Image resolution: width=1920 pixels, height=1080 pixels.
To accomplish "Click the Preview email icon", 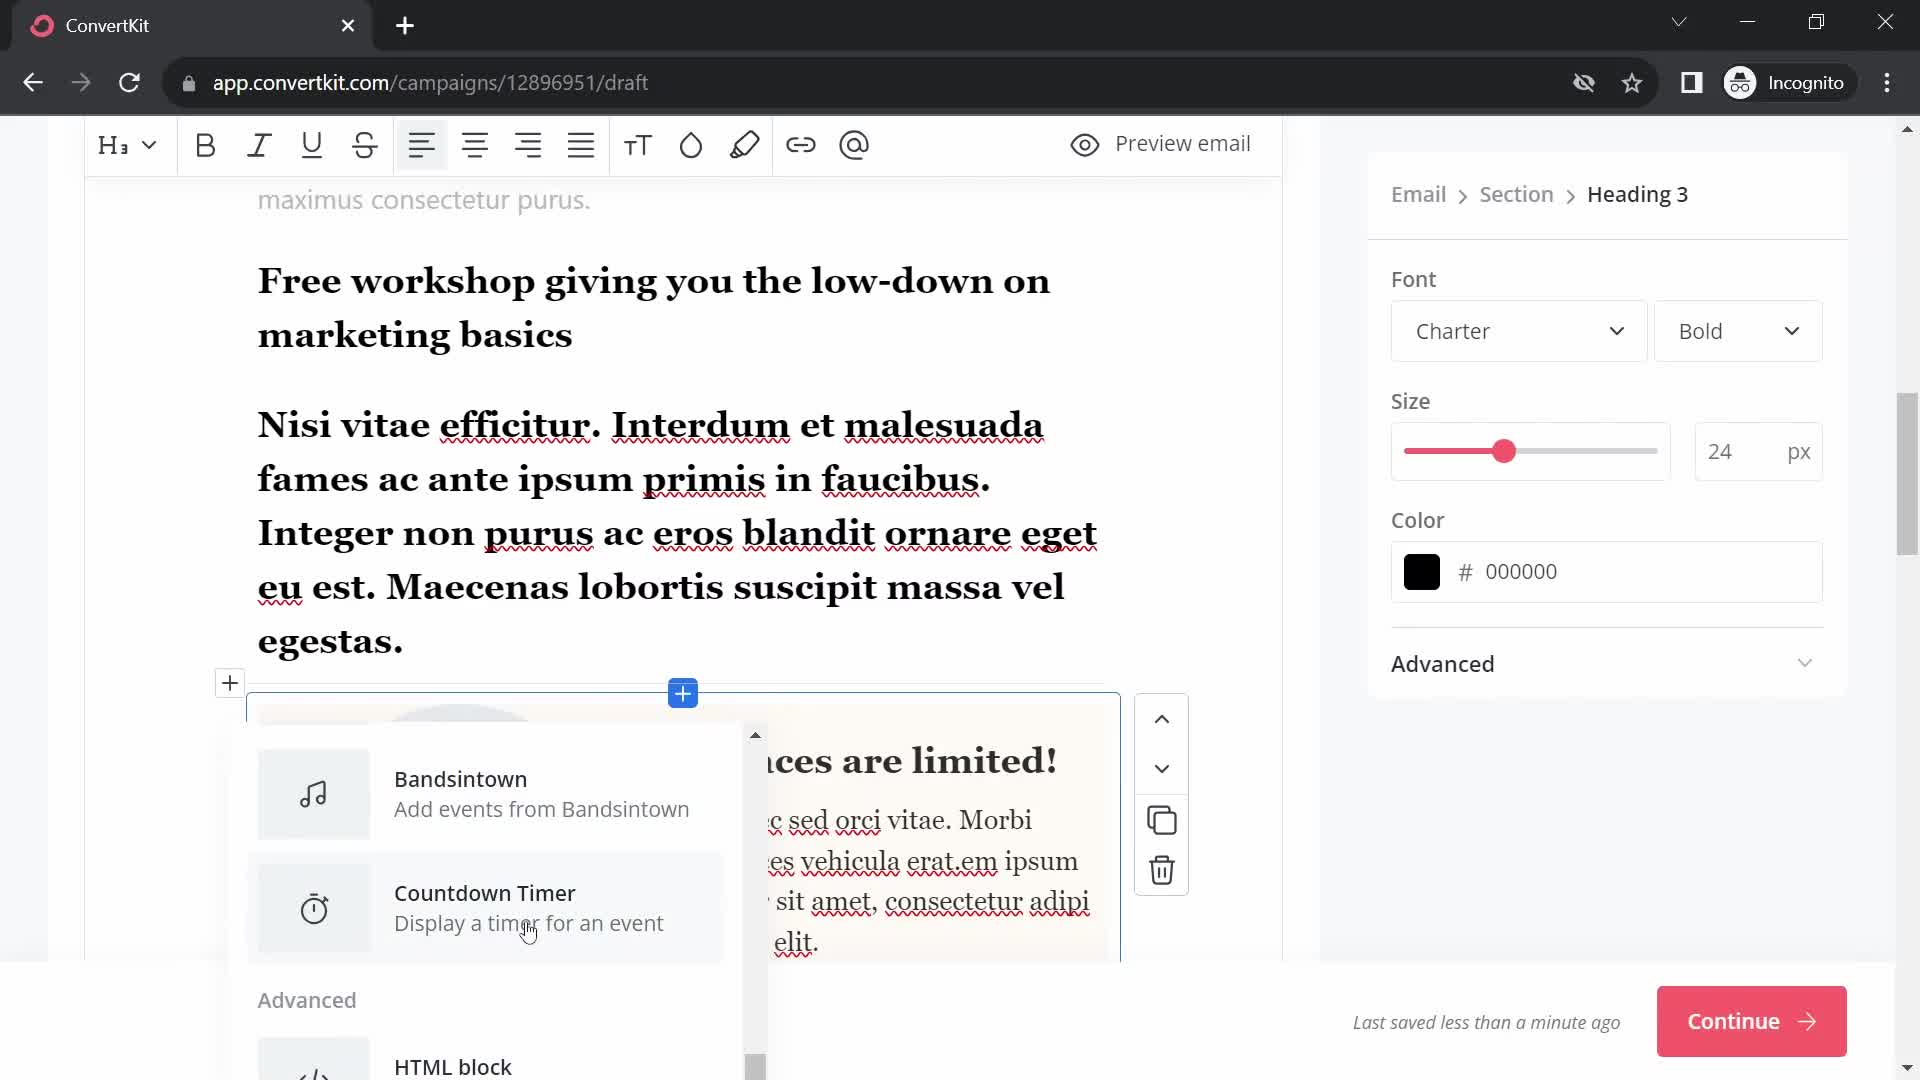I will tap(1085, 144).
